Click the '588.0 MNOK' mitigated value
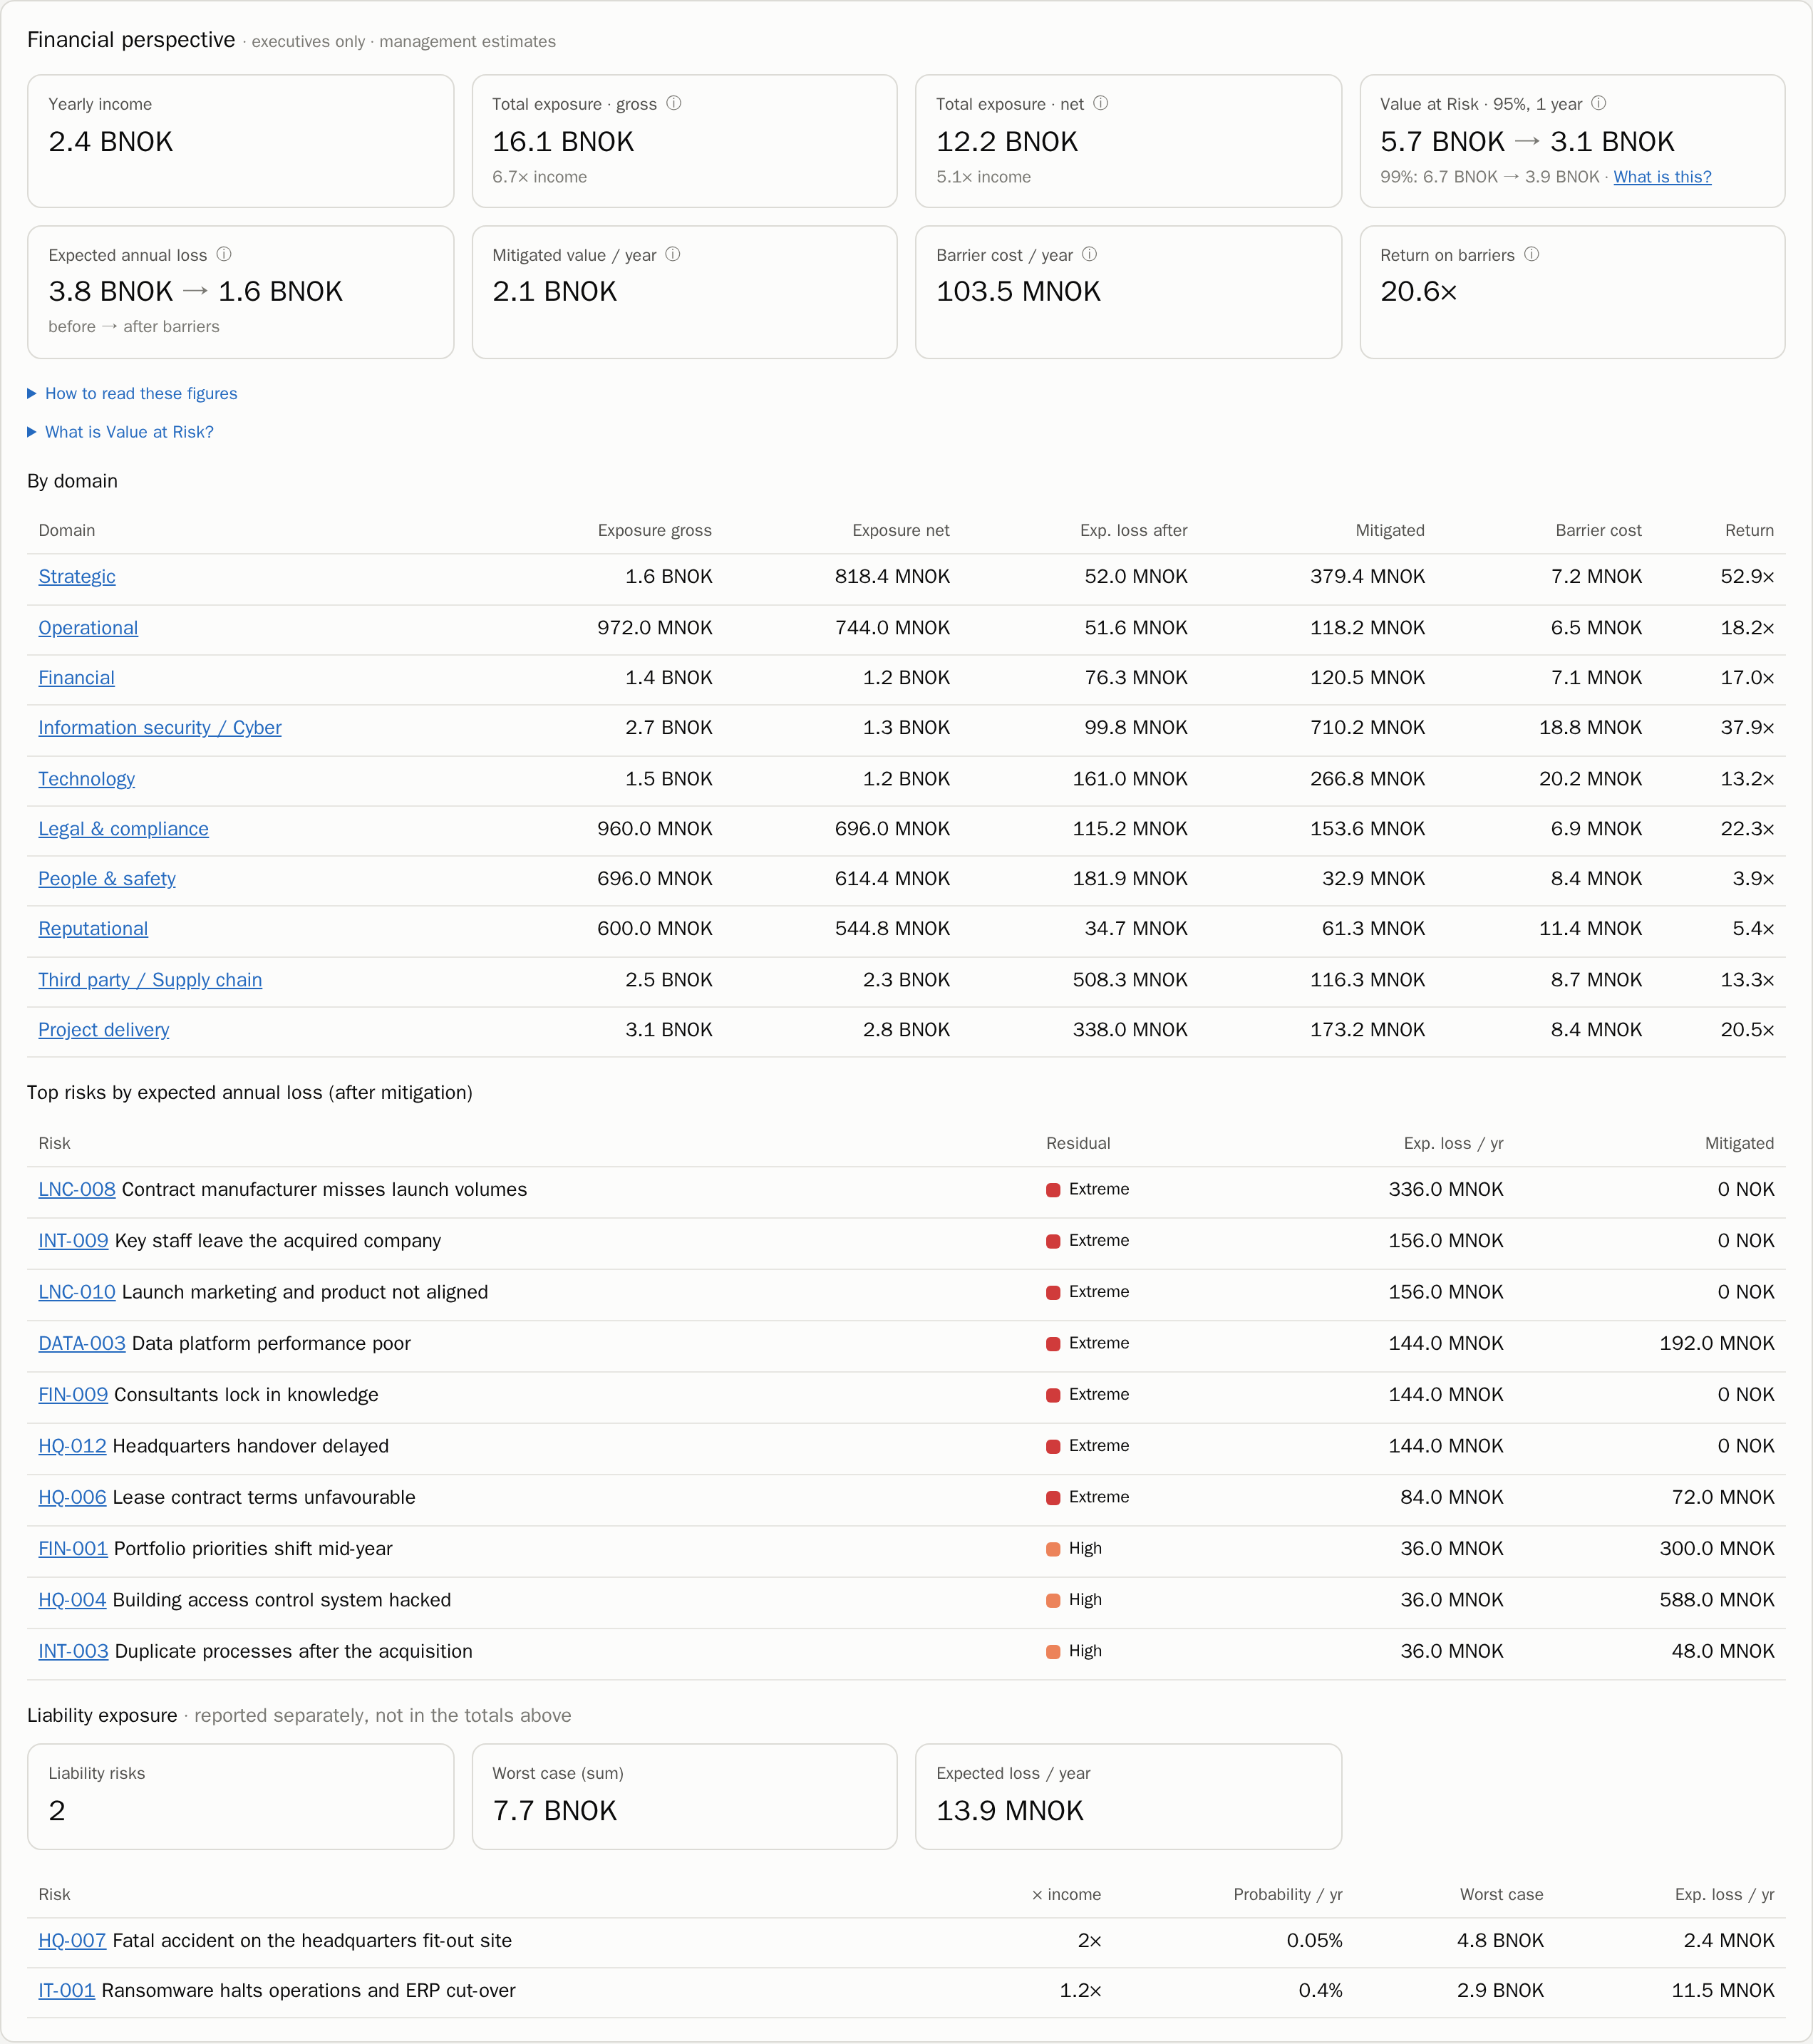The image size is (1813, 2044). tap(1717, 1599)
